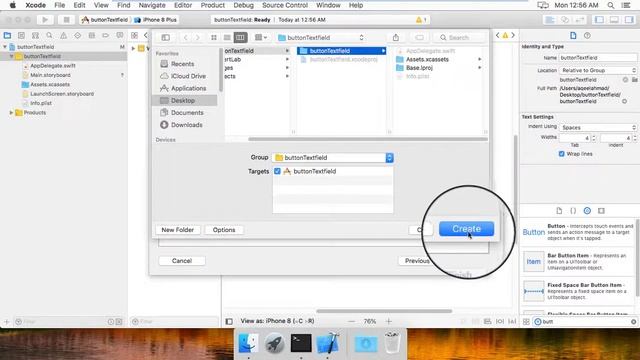Zoom in the storyboard canvas
The image size is (640, 360).
pyautogui.click(x=389, y=322)
